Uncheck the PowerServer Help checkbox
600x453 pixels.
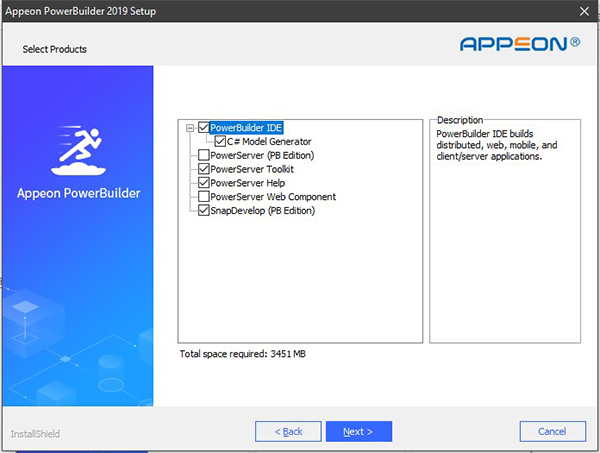click(204, 184)
